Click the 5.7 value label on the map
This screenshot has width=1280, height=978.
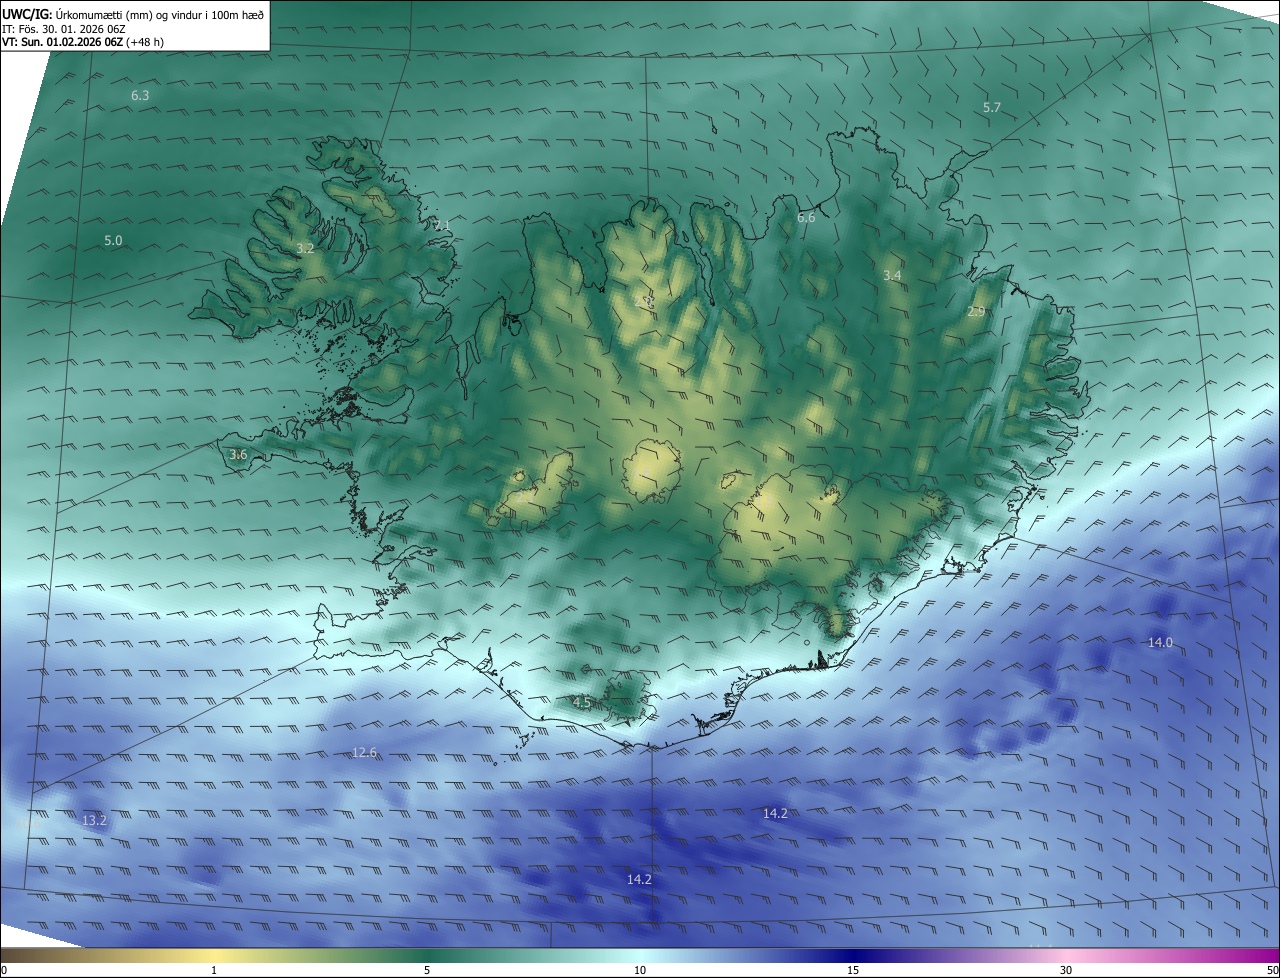point(992,107)
